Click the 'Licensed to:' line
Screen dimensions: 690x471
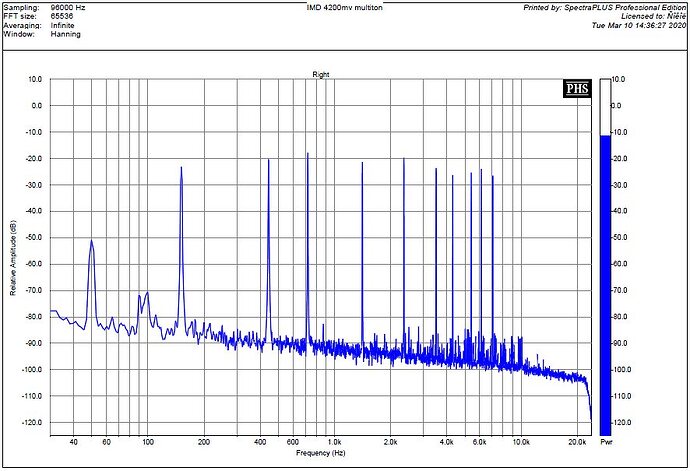(653, 16)
